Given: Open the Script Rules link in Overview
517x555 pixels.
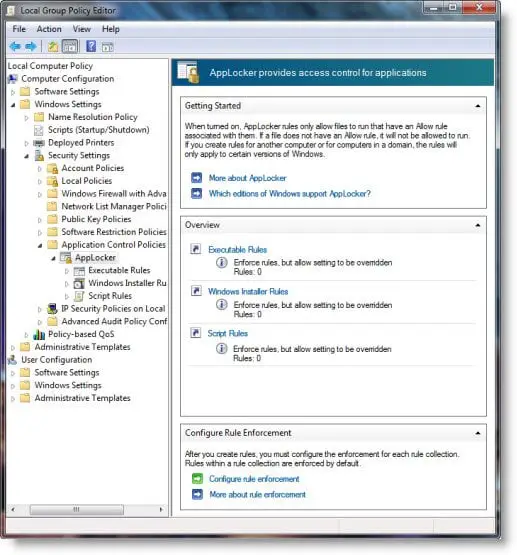Looking at the screenshot, I should coord(228,333).
